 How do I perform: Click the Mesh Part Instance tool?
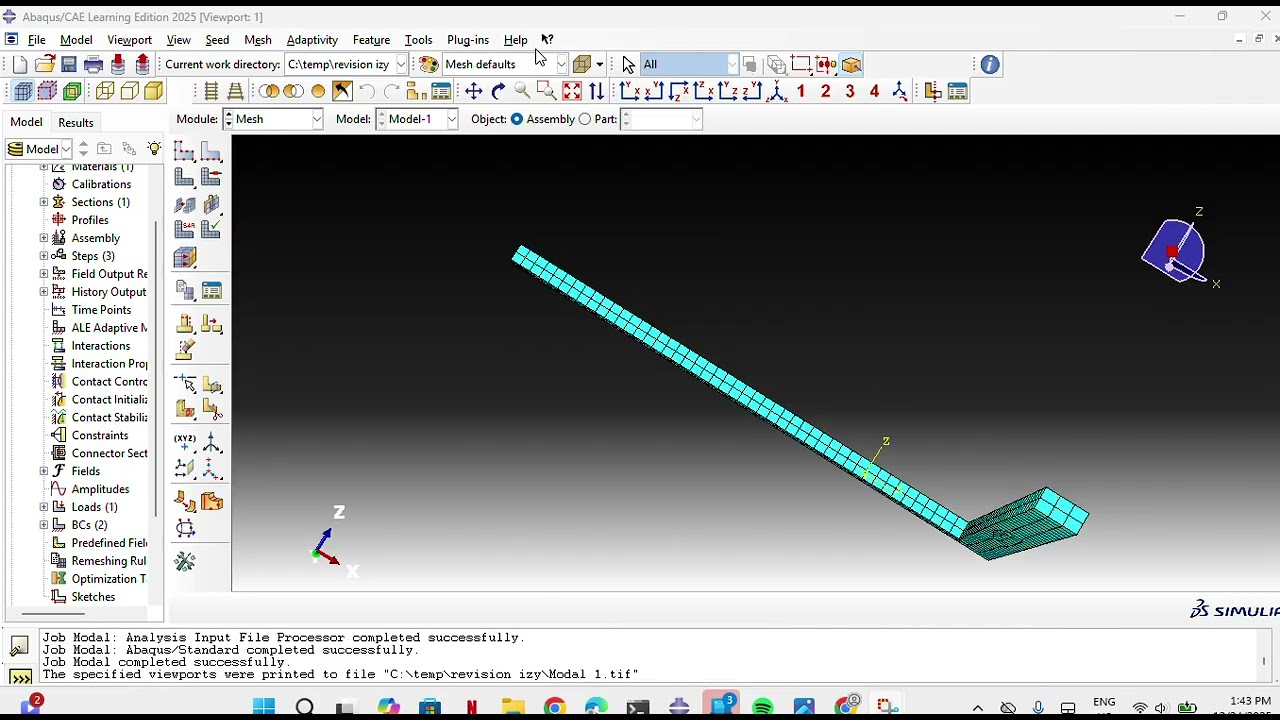pyautogui.click(x=185, y=177)
